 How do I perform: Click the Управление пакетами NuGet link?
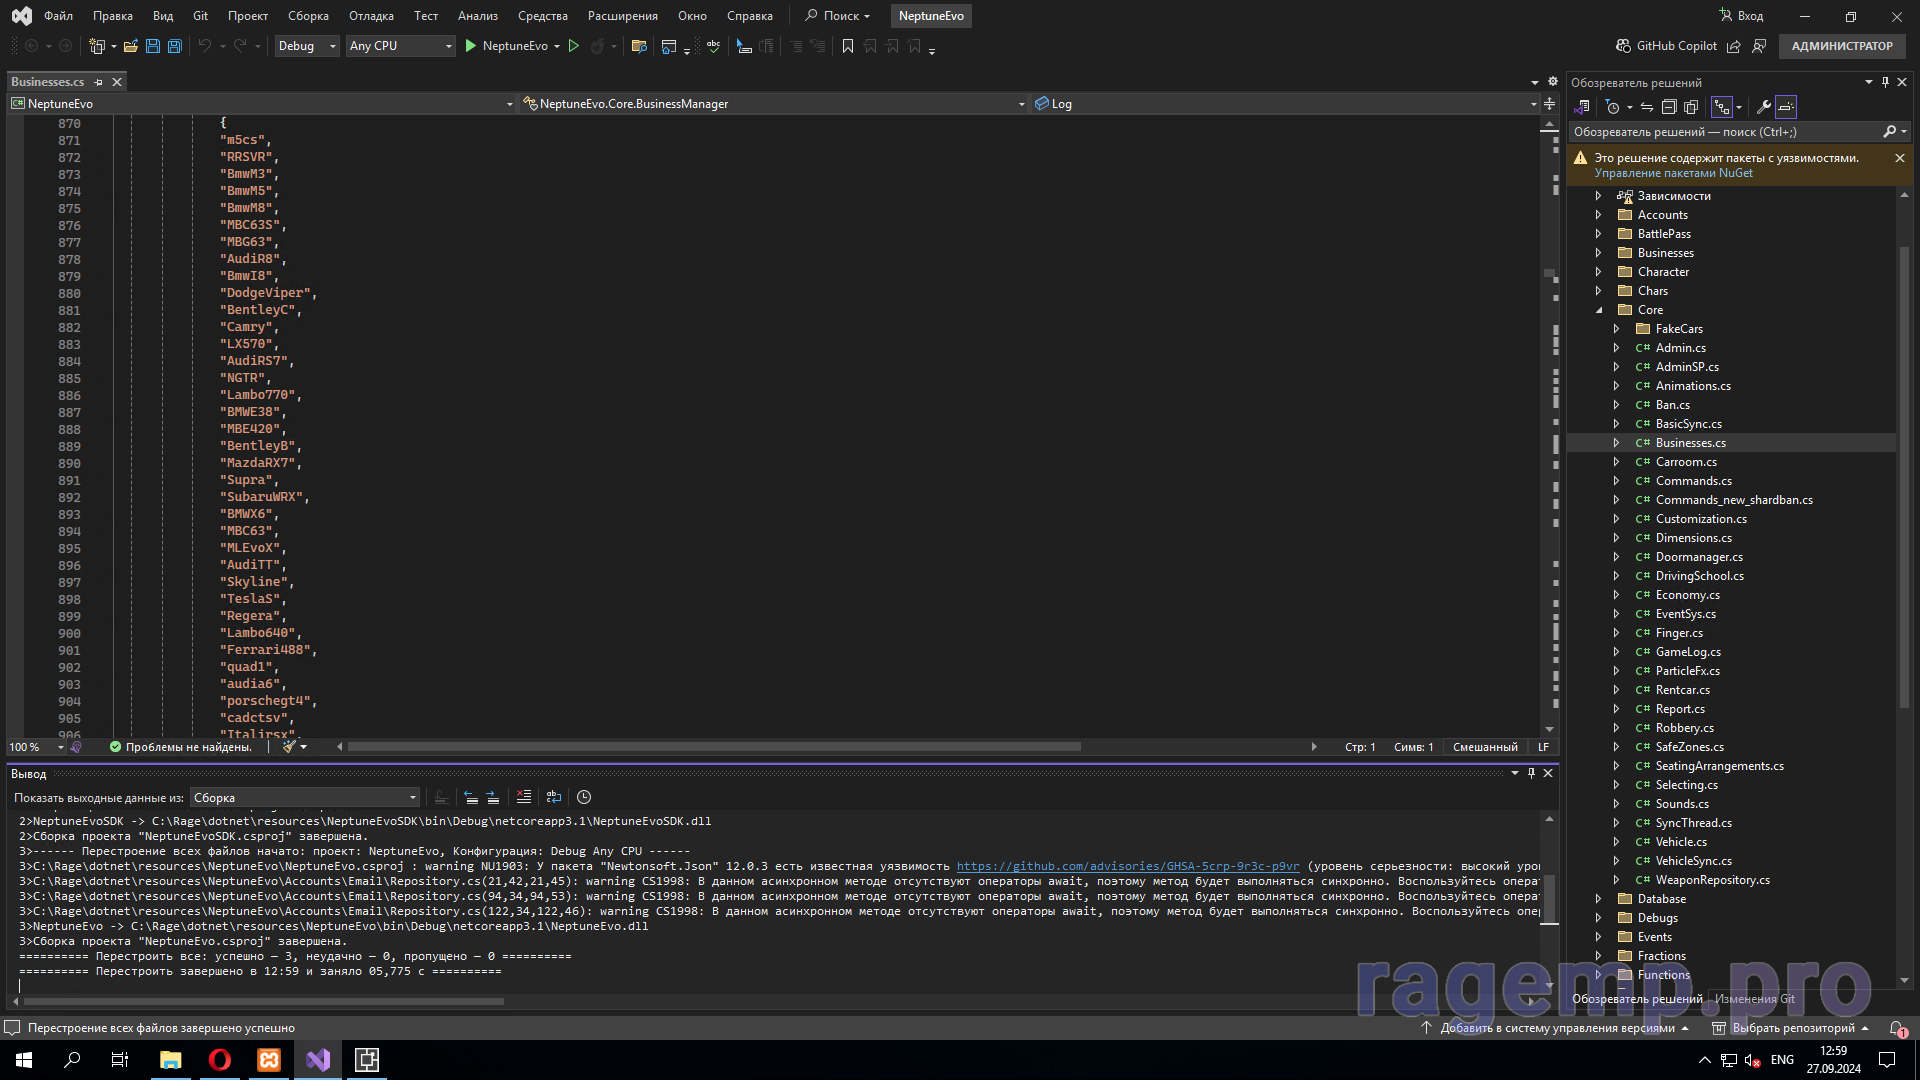pyautogui.click(x=1673, y=173)
